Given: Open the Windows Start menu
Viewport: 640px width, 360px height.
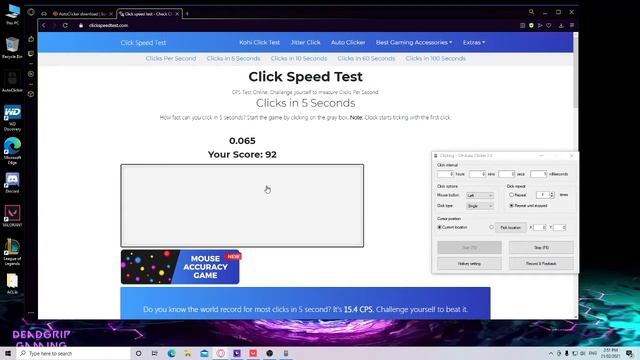Looking at the screenshot, I should tap(7, 353).
